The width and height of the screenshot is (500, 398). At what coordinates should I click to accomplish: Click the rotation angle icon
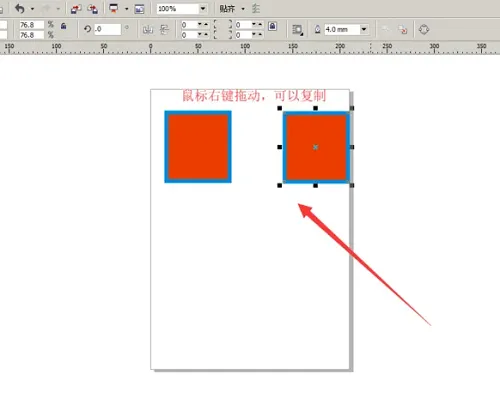(x=87, y=29)
